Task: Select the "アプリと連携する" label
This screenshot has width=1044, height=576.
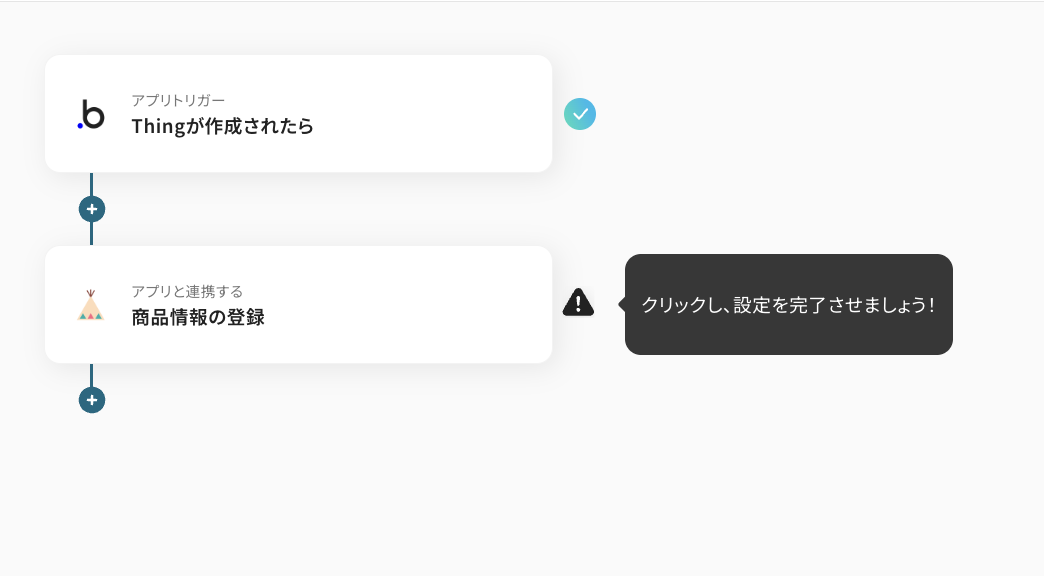Action: coord(187,291)
